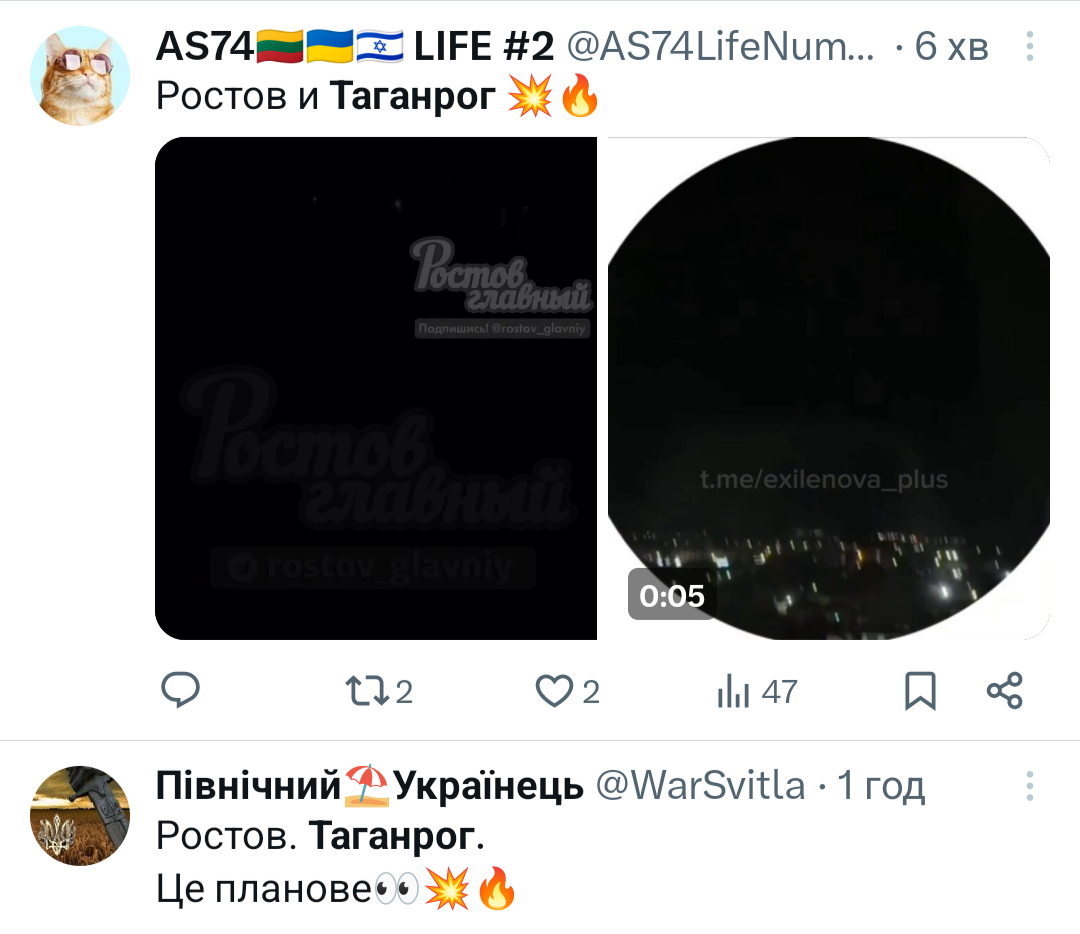Click the Північний Українець display name

pyautogui.click(x=370, y=785)
